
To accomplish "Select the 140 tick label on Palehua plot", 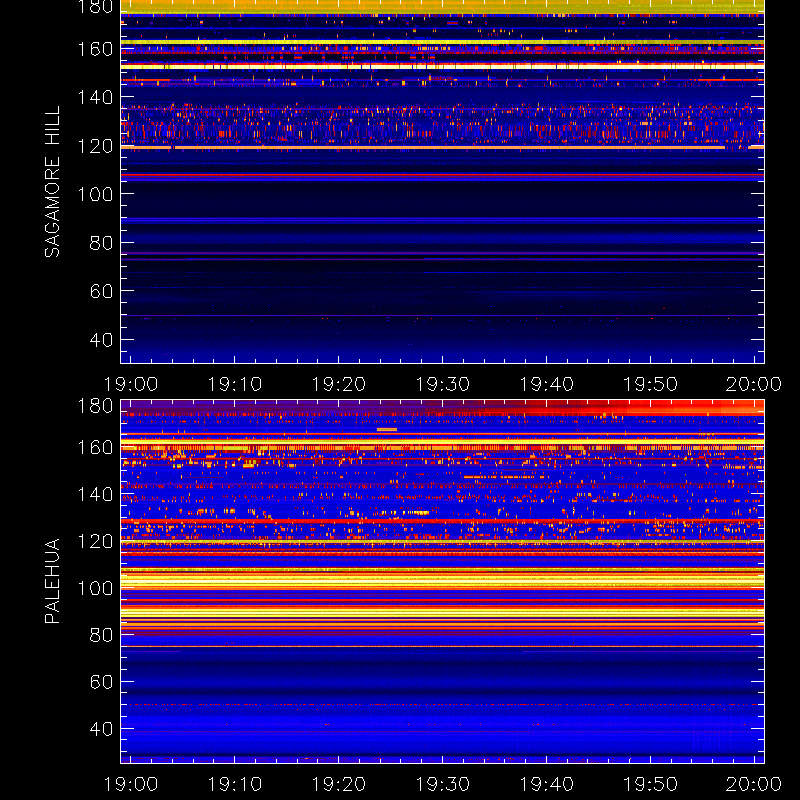I will click(x=95, y=494).
